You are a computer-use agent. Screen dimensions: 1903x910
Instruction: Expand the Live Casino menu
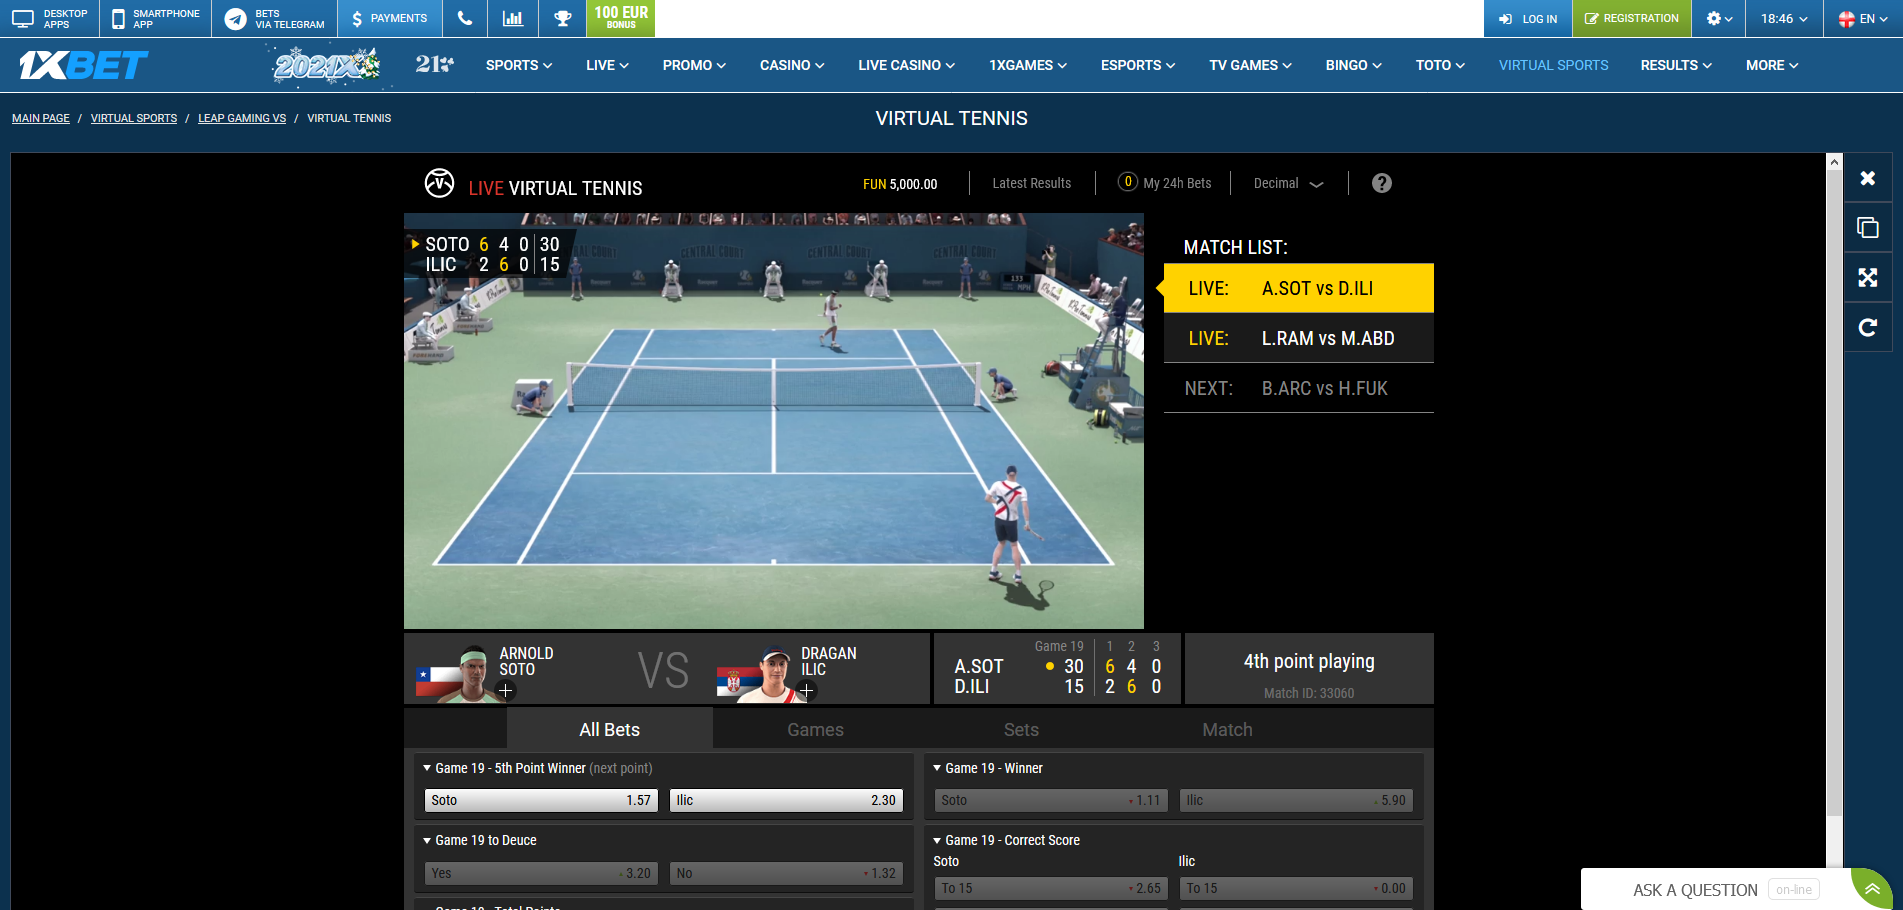coord(906,66)
